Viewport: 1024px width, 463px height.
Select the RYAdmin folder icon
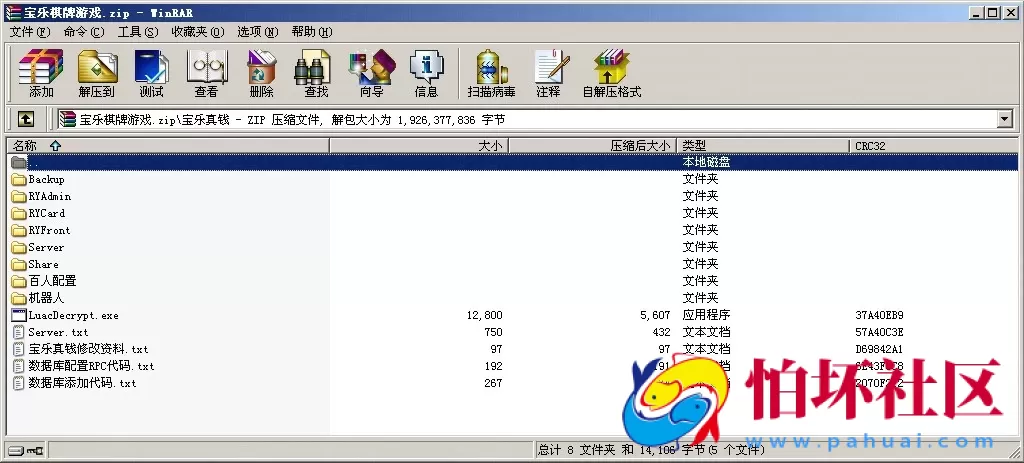point(19,196)
